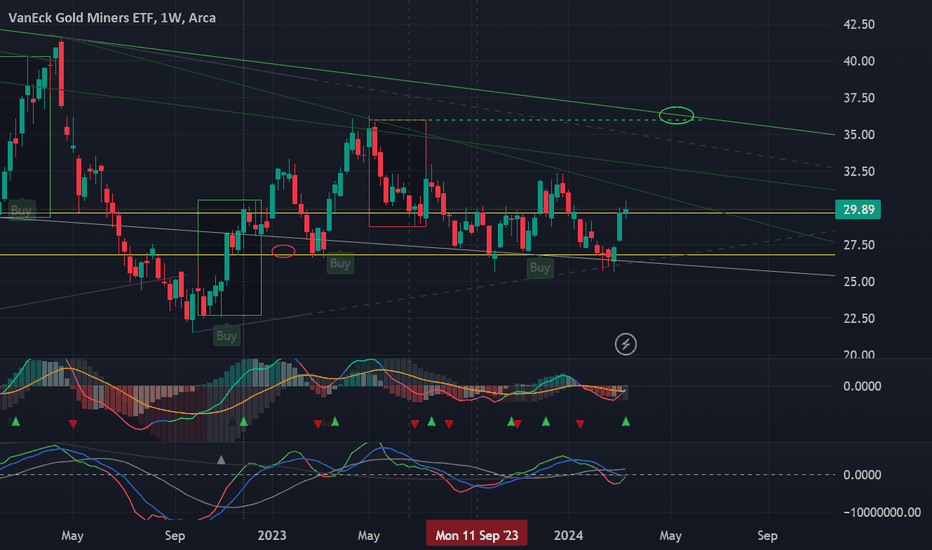Click the gray triangle marker in the bottom indicator
This screenshot has height=550, width=932.
221,460
